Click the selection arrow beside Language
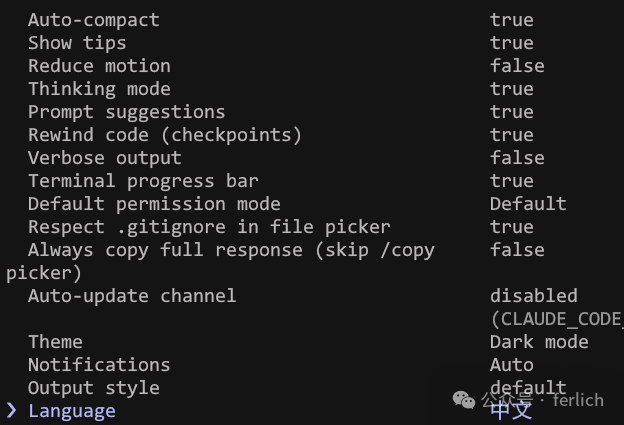 click(x=11, y=411)
